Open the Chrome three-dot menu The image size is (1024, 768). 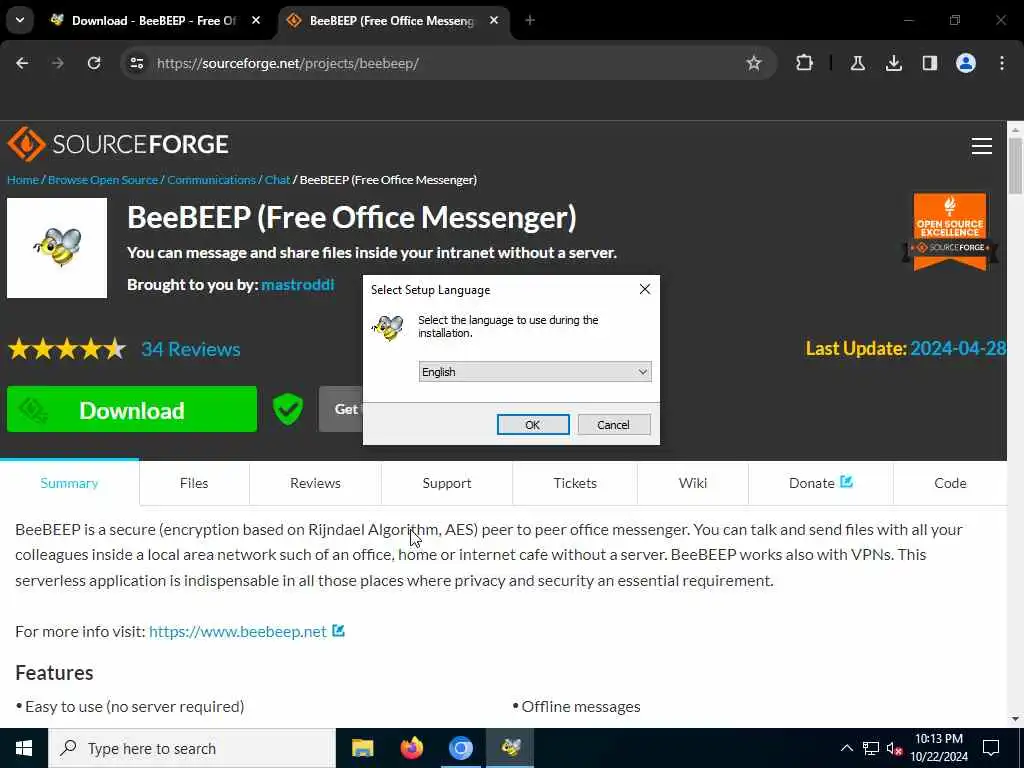[x=1002, y=63]
